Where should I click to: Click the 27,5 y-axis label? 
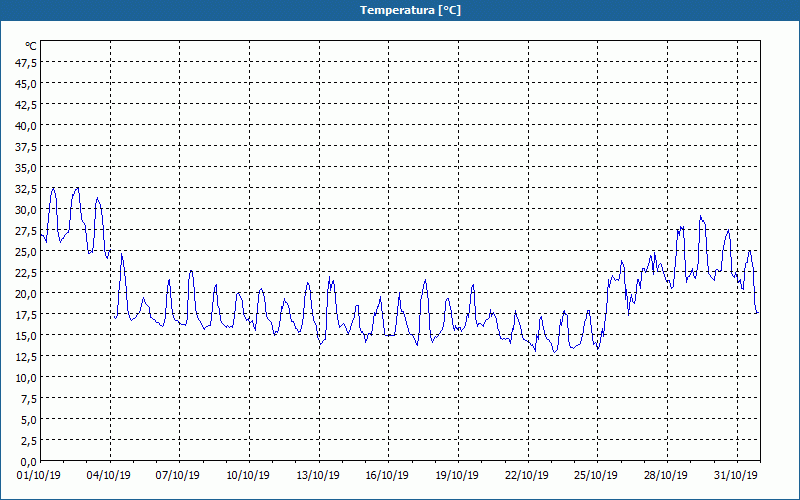26,231
